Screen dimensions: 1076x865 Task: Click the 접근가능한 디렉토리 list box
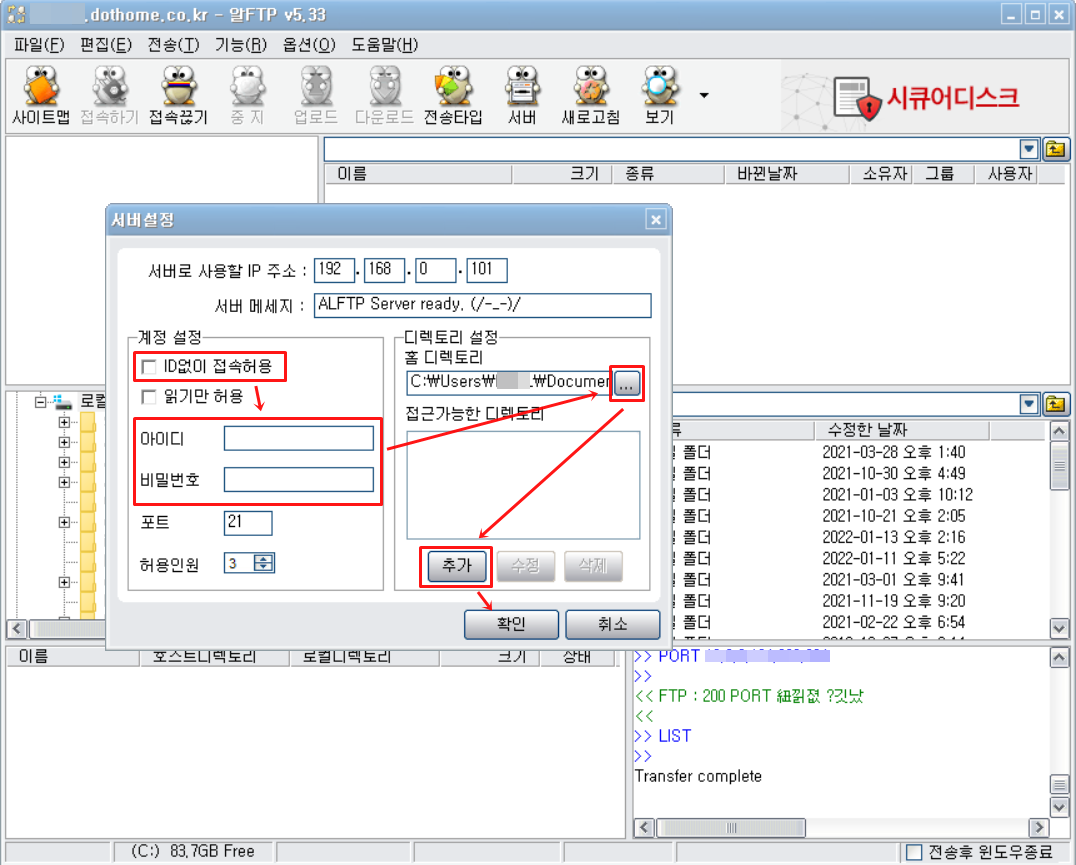point(523,484)
